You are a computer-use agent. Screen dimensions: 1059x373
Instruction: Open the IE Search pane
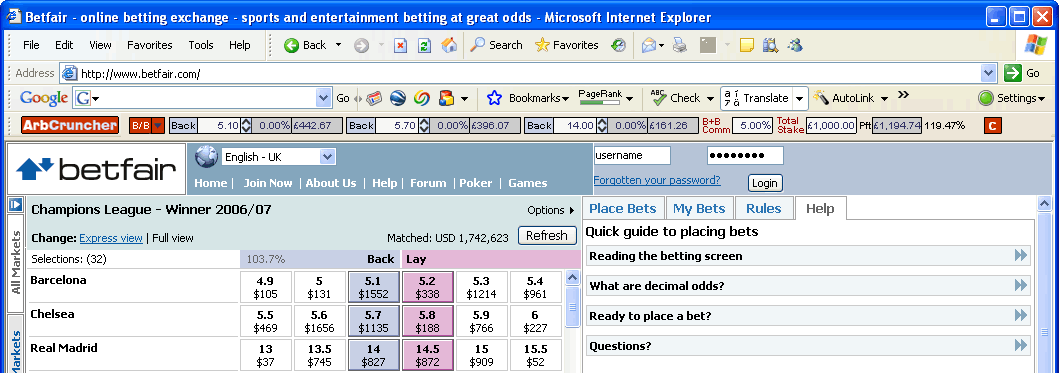496,45
